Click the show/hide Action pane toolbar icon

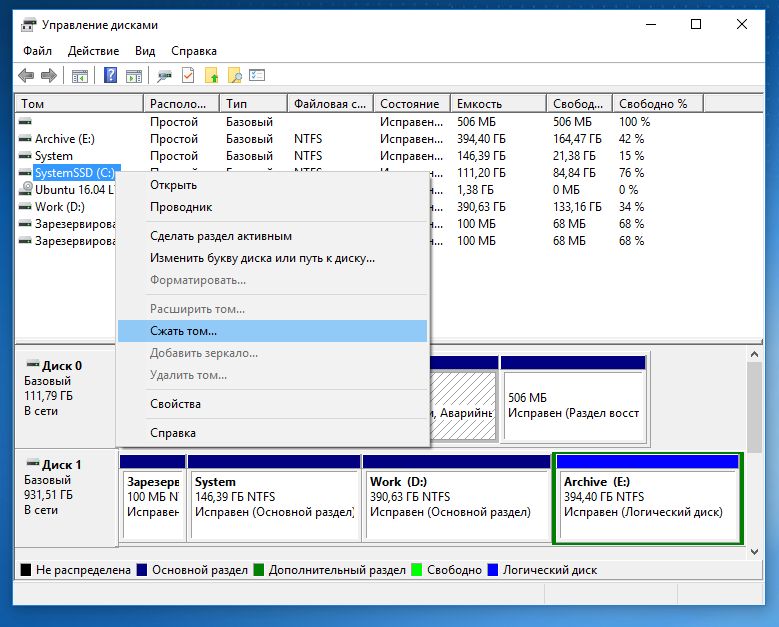click(x=132, y=75)
